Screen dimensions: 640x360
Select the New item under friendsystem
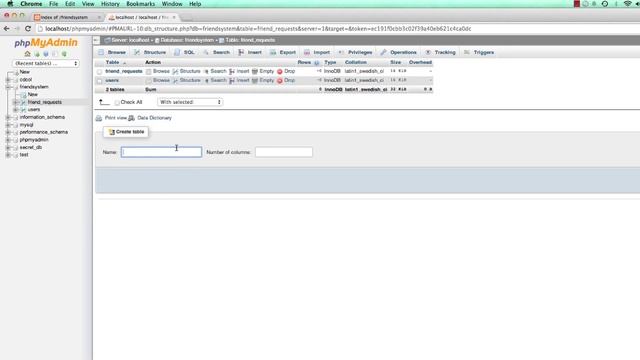tap(33, 95)
